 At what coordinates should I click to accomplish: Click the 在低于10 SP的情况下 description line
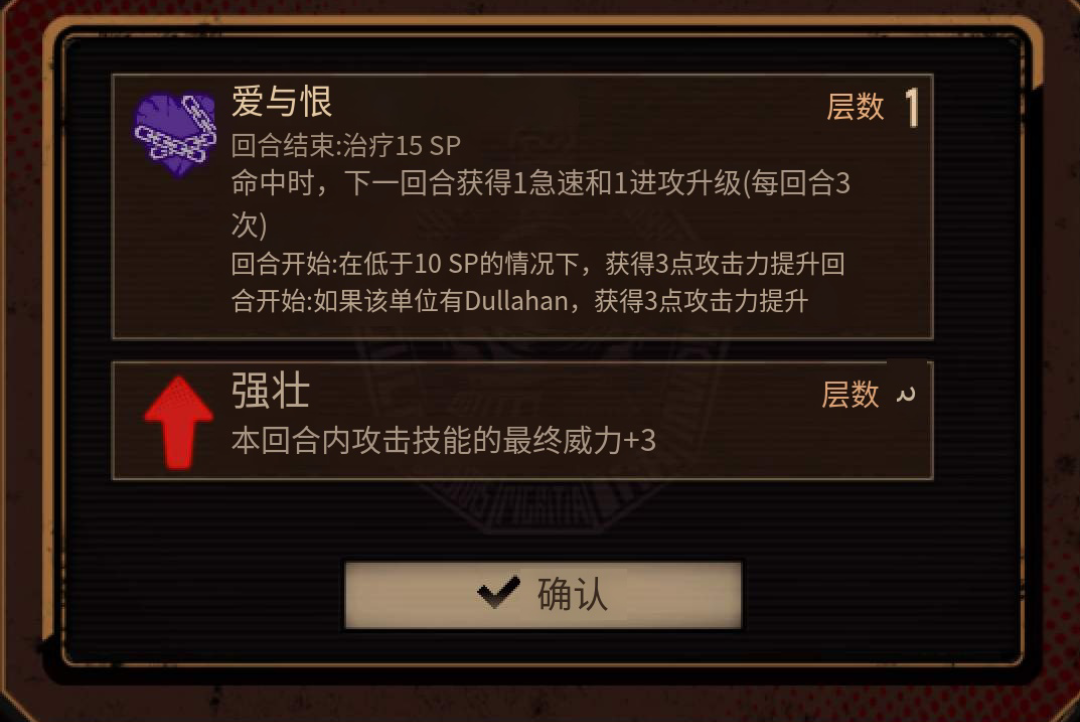click(538, 264)
